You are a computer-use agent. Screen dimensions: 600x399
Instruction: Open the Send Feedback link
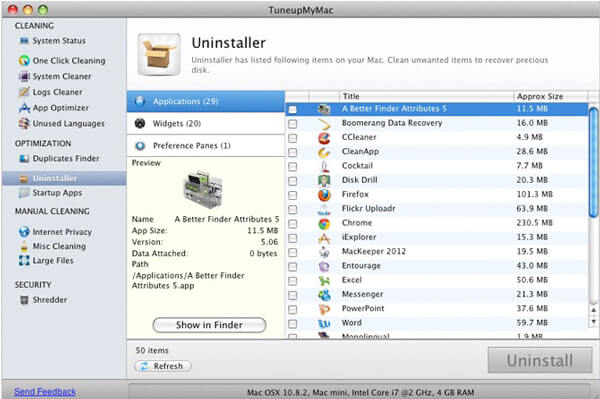click(x=45, y=392)
